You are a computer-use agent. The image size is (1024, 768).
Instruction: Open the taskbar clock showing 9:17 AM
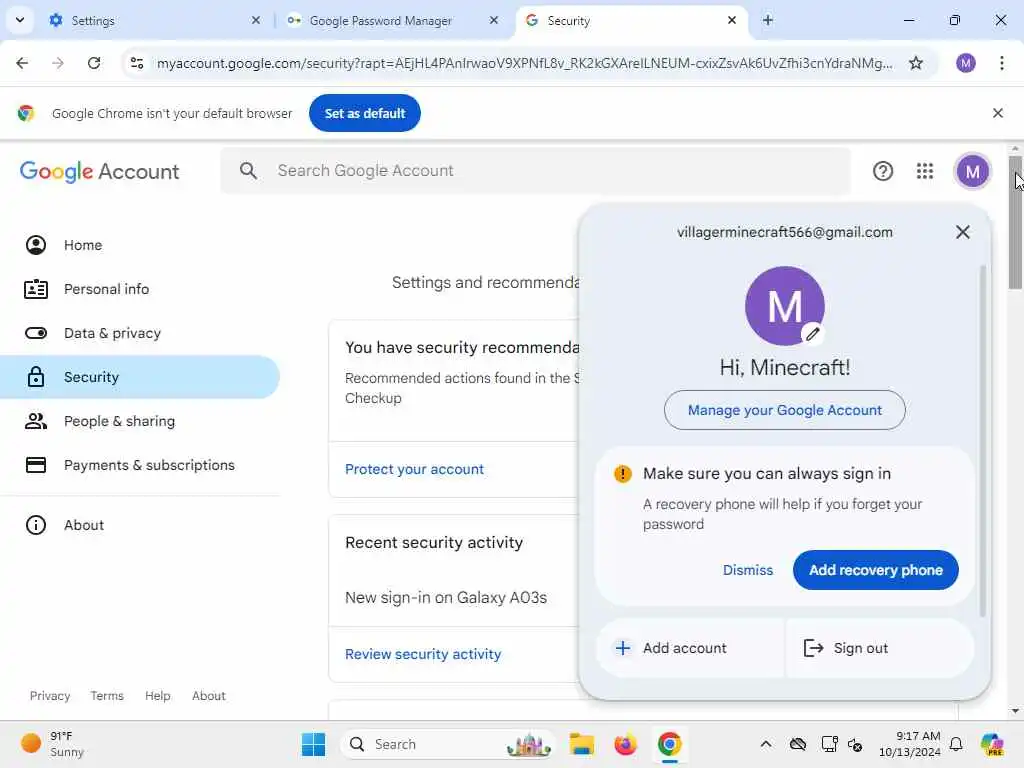[x=910, y=744]
